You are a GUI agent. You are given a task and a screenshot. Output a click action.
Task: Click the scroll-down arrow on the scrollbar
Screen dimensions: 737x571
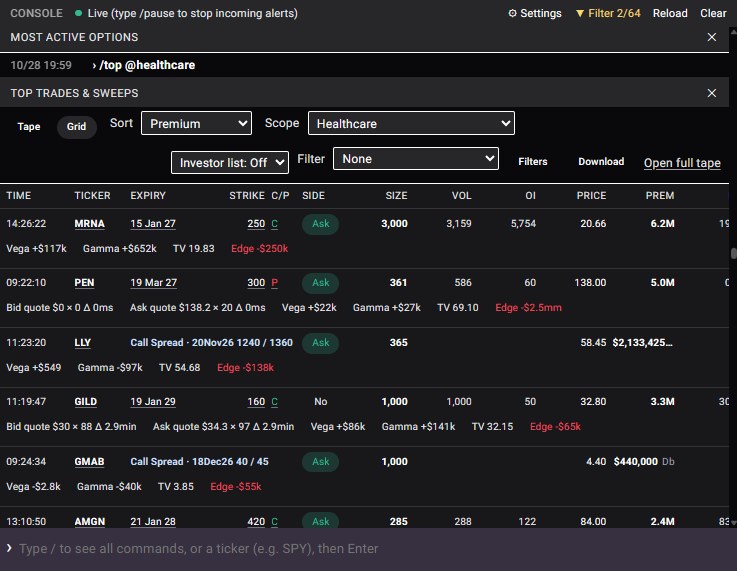pos(733,523)
